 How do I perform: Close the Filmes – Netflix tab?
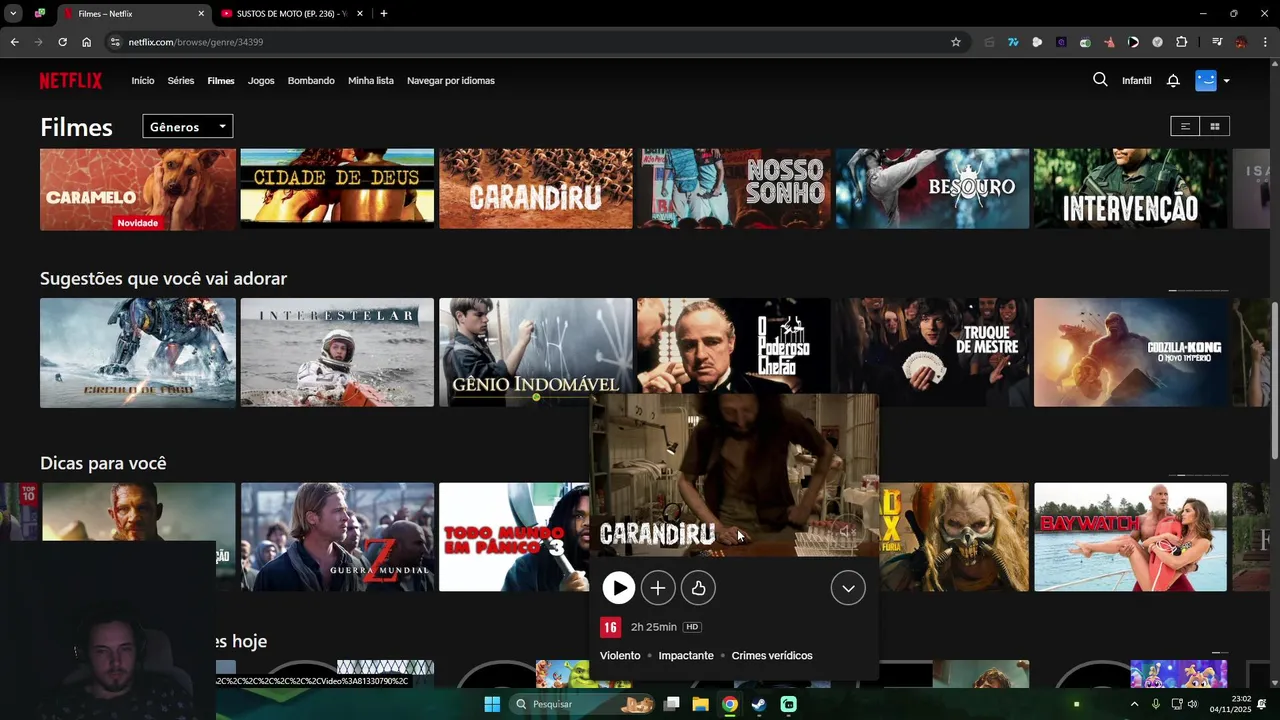(x=201, y=14)
